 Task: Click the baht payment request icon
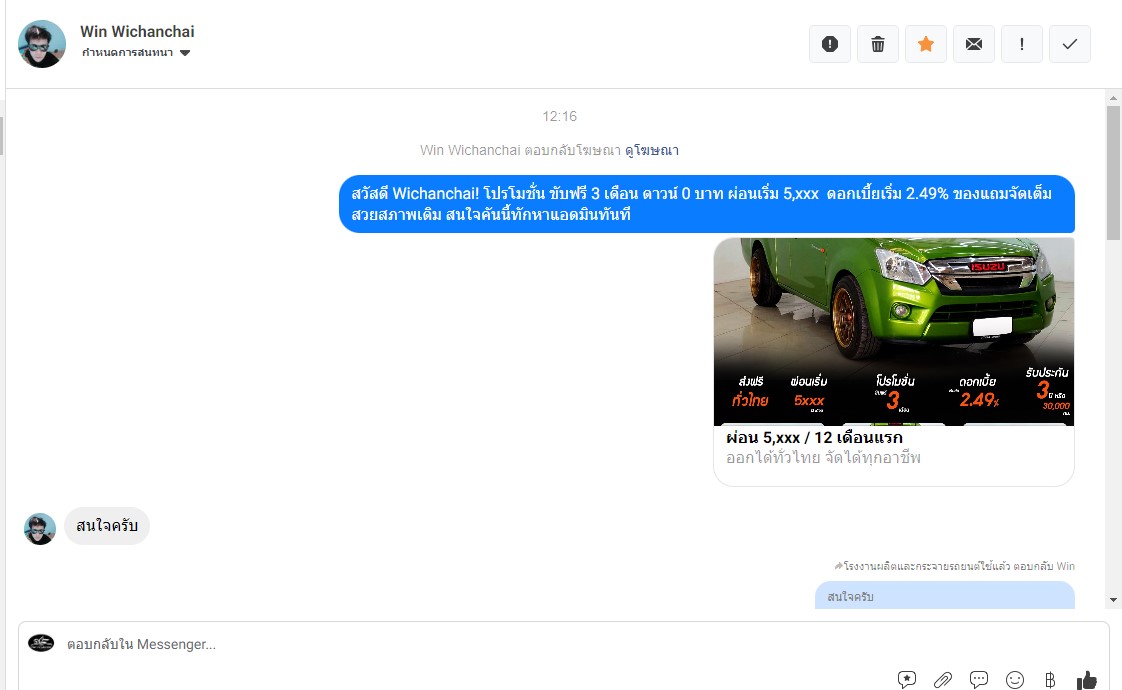(x=1050, y=679)
